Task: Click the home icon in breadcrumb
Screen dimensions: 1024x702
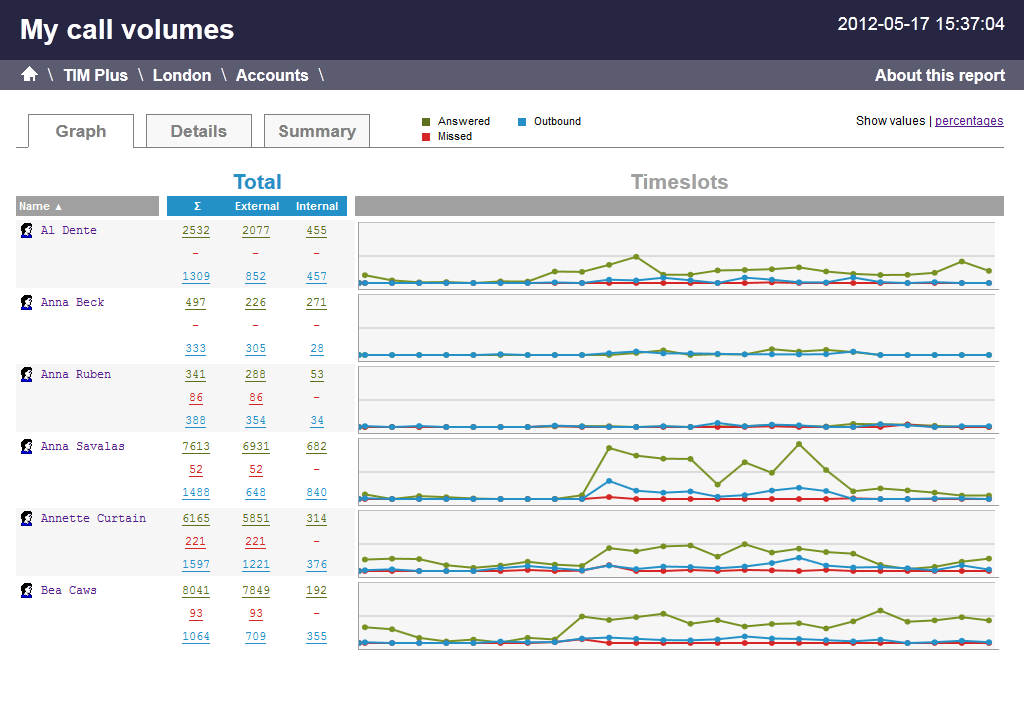Action: (29, 75)
